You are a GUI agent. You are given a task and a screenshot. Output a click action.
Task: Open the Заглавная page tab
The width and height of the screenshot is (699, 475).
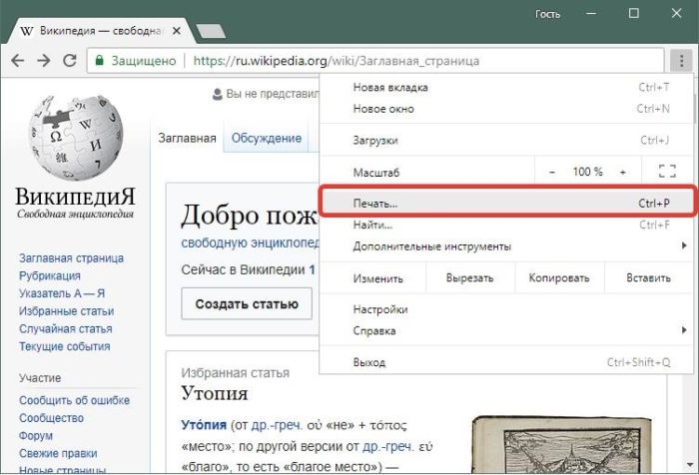point(187,138)
